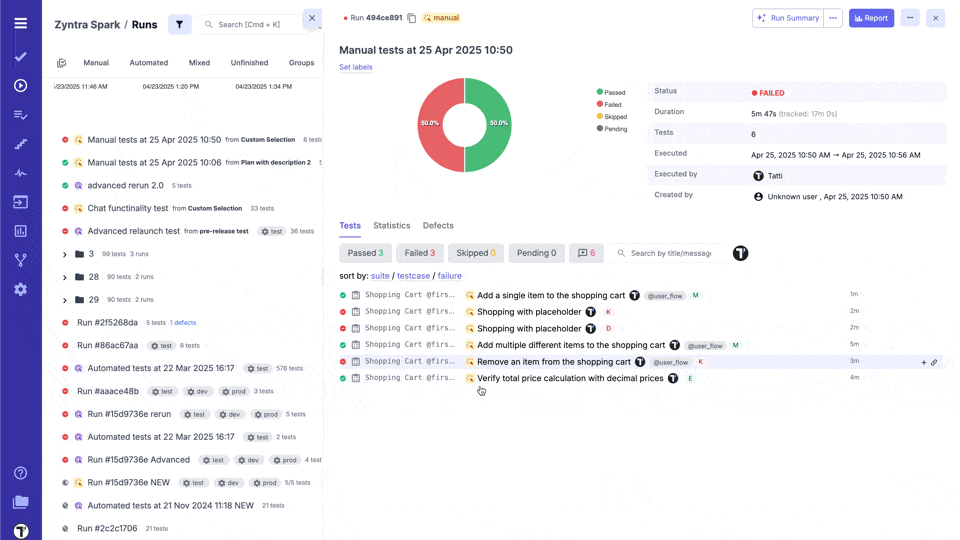Click copy link icon on highlighted test row
Viewport: 960px width, 540px height.
[934, 362]
